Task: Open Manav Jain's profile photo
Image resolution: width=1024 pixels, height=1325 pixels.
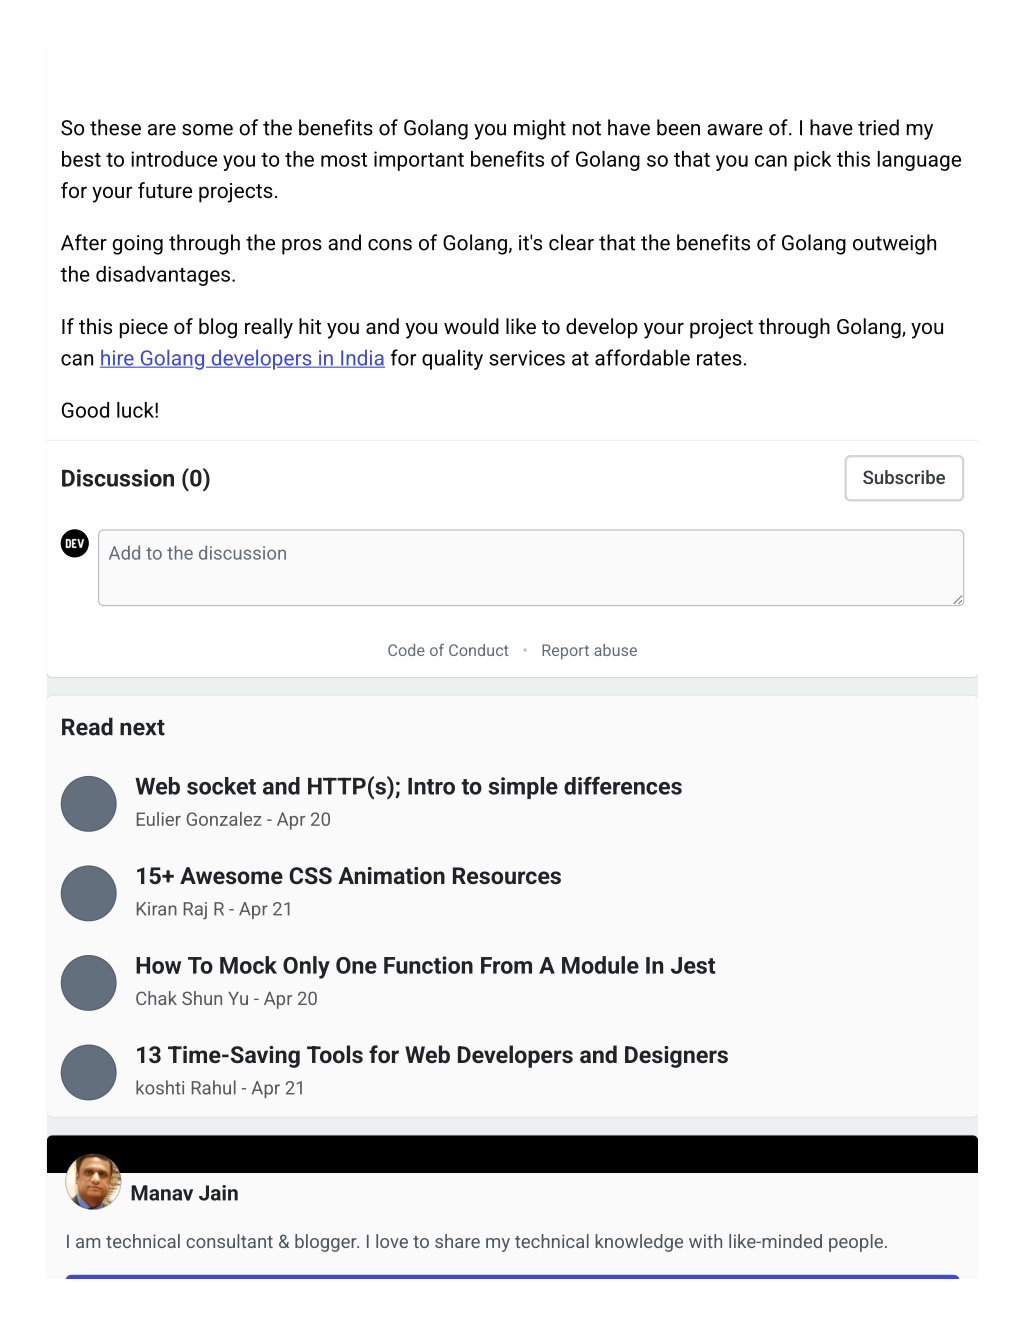Action: (x=93, y=1181)
